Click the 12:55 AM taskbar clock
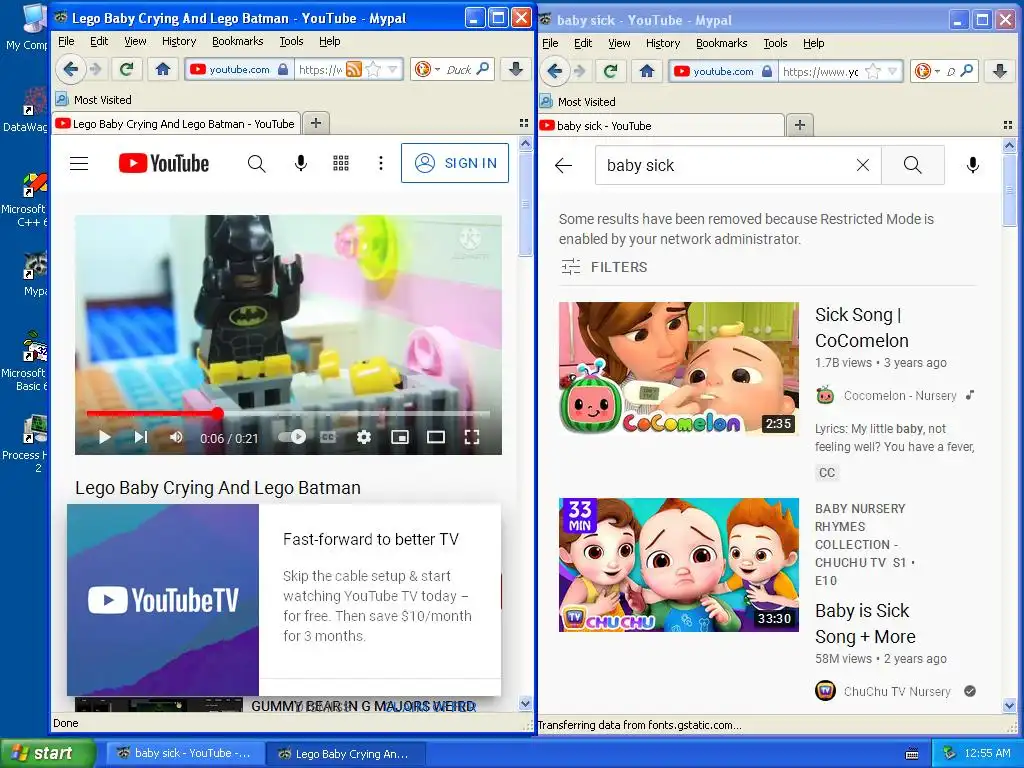The height and width of the screenshot is (768, 1024). tap(987, 753)
